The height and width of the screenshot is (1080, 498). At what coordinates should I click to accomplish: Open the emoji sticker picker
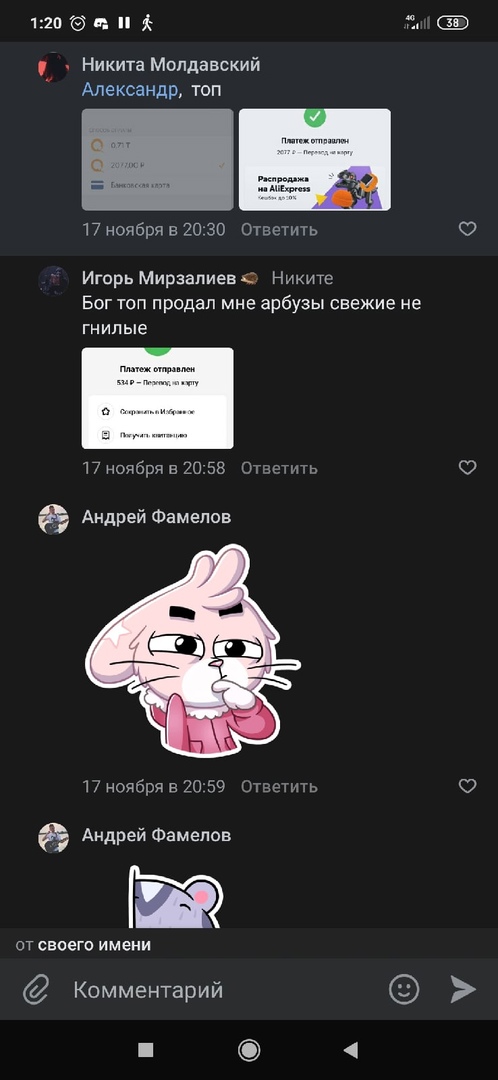tap(404, 990)
